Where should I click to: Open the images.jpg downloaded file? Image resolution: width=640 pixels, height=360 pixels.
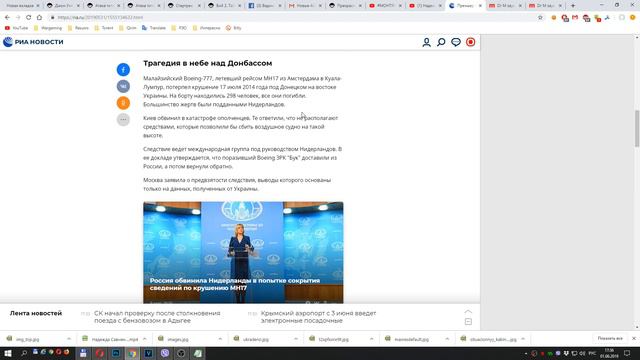(x=178, y=339)
